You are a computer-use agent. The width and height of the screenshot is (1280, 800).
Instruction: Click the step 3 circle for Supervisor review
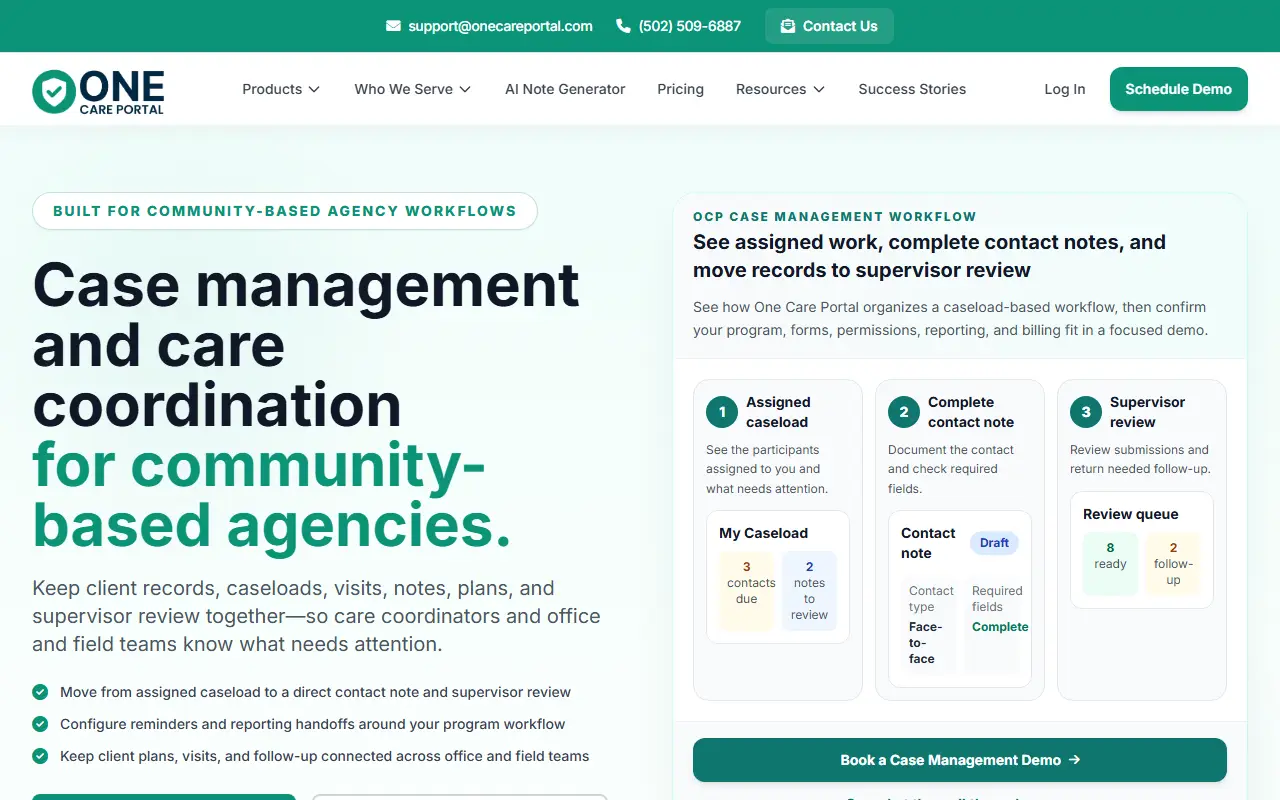click(1086, 412)
